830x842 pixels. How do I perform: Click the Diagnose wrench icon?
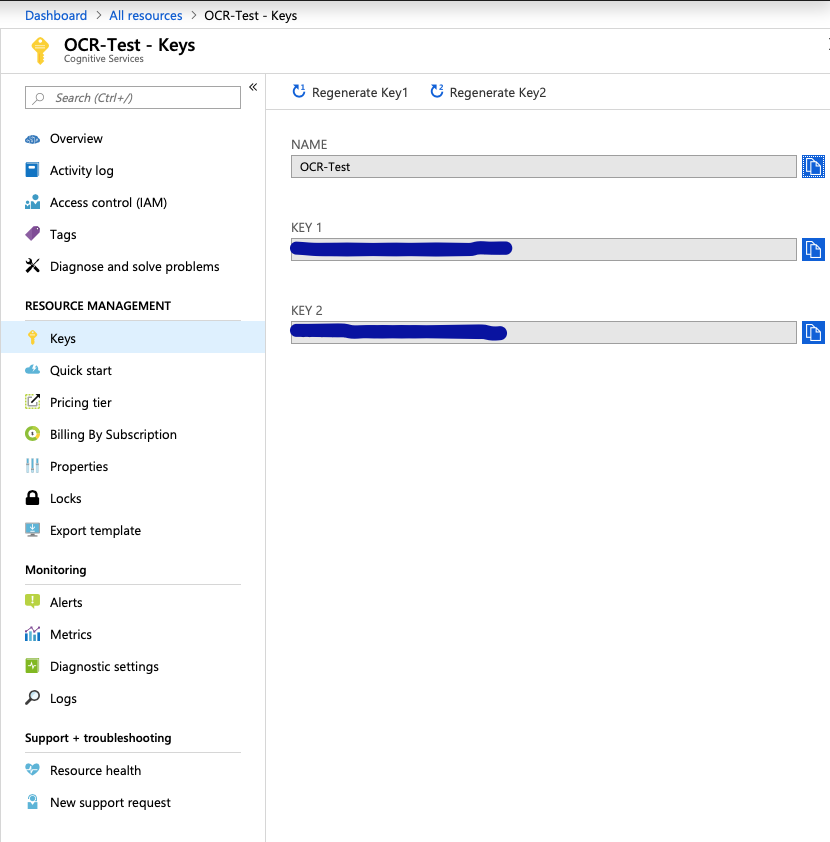coord(32,266)
